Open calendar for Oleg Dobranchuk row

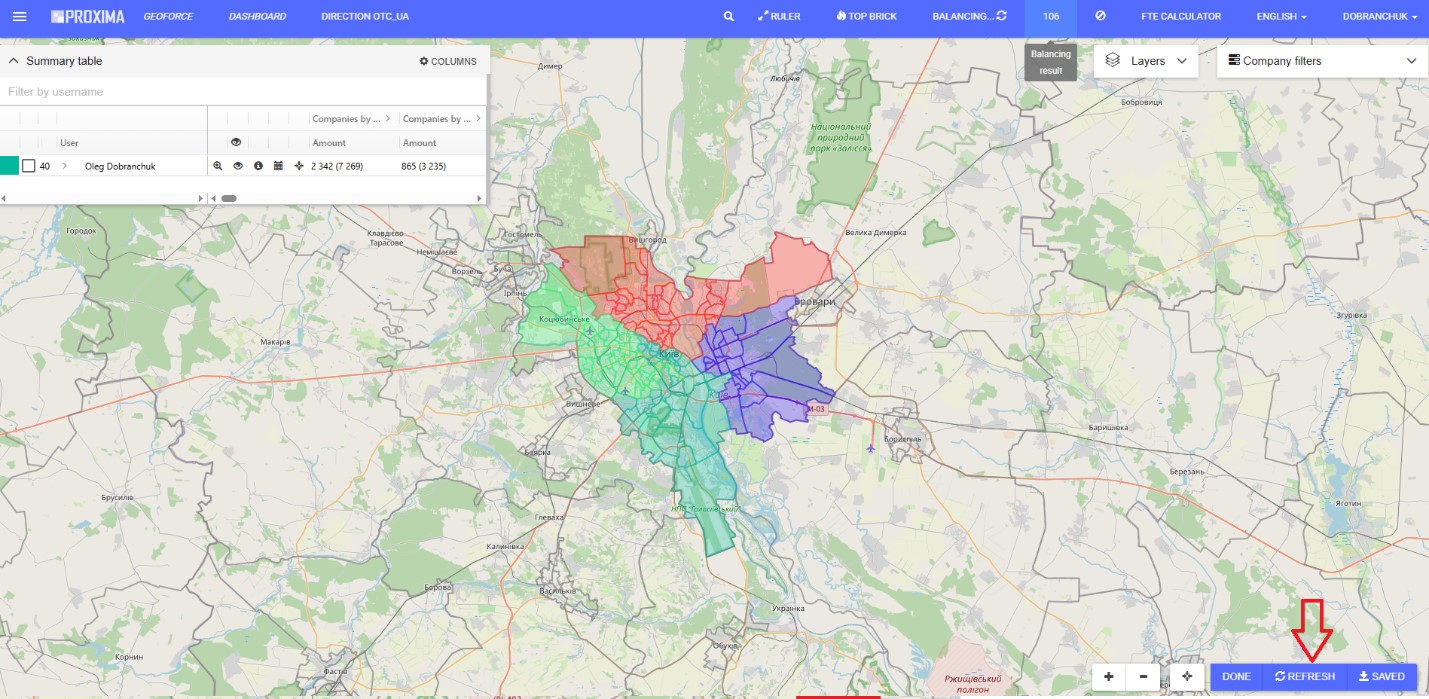click(278, 166)
